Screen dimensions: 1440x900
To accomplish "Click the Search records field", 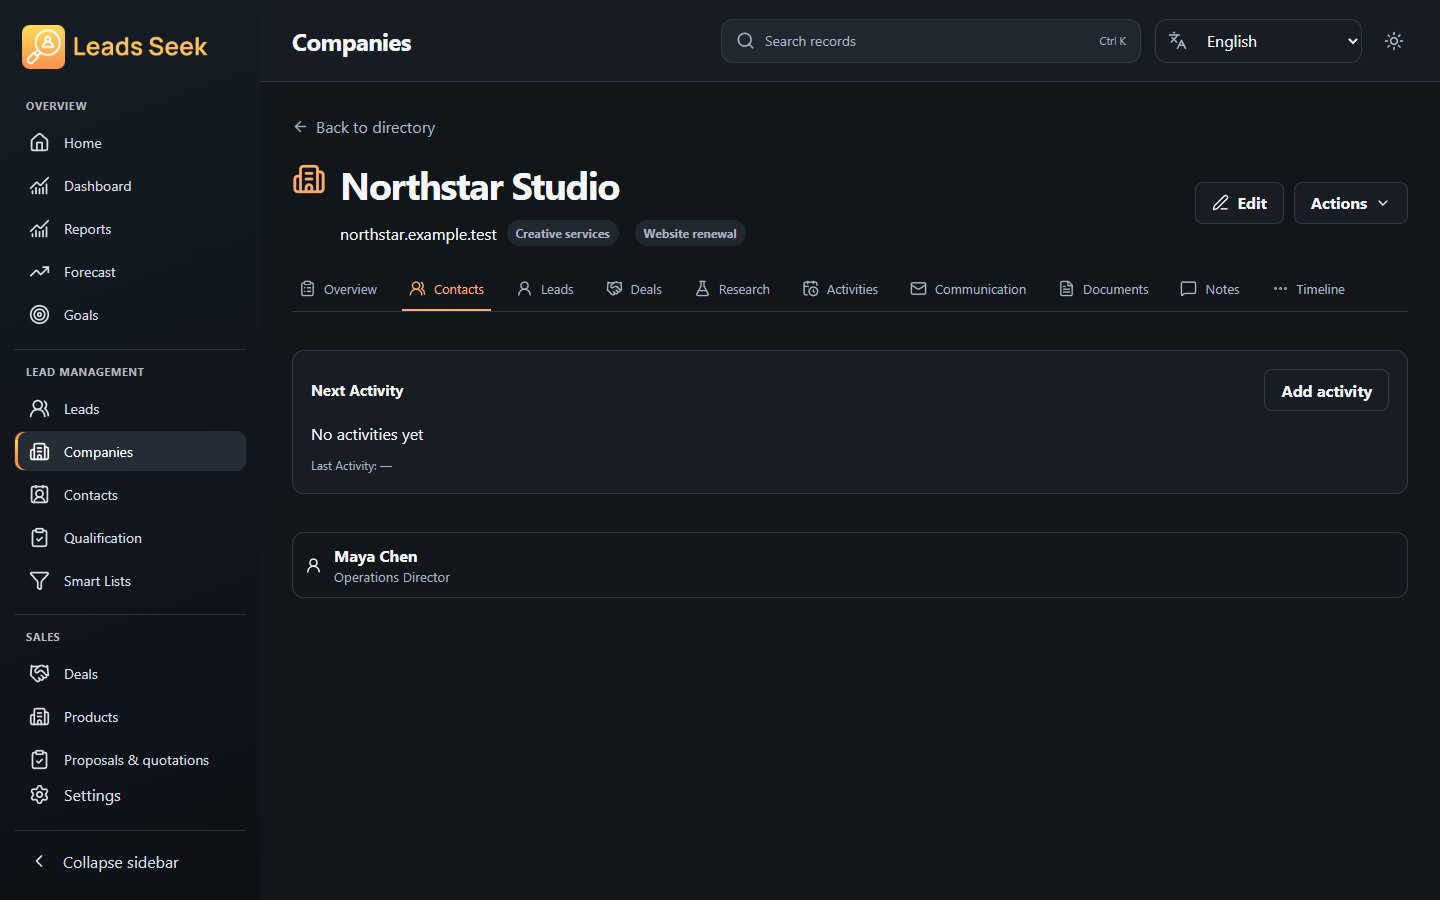I will [930, 41].
